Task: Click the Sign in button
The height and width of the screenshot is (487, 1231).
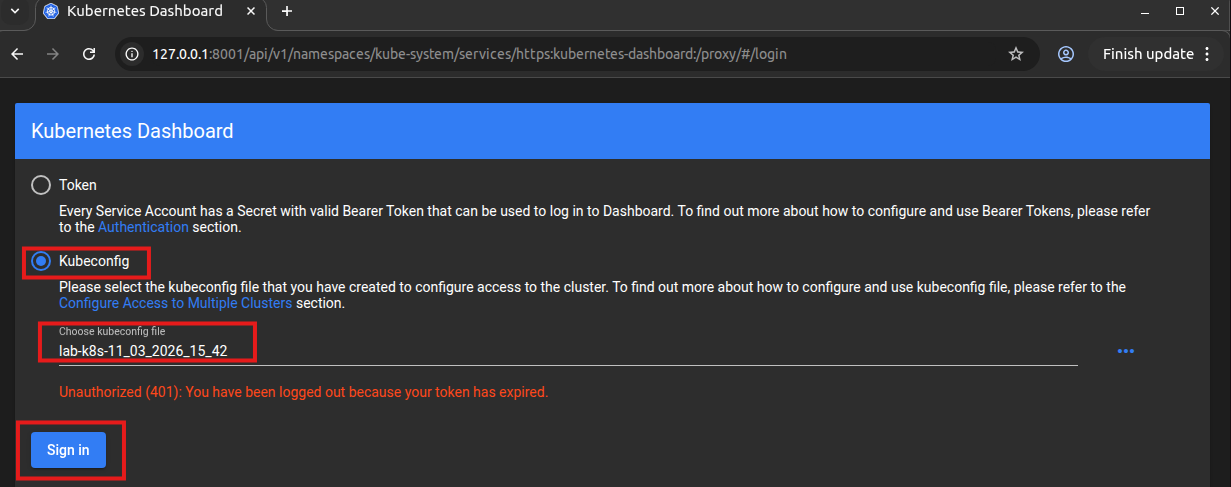Action: coord(69,450)
